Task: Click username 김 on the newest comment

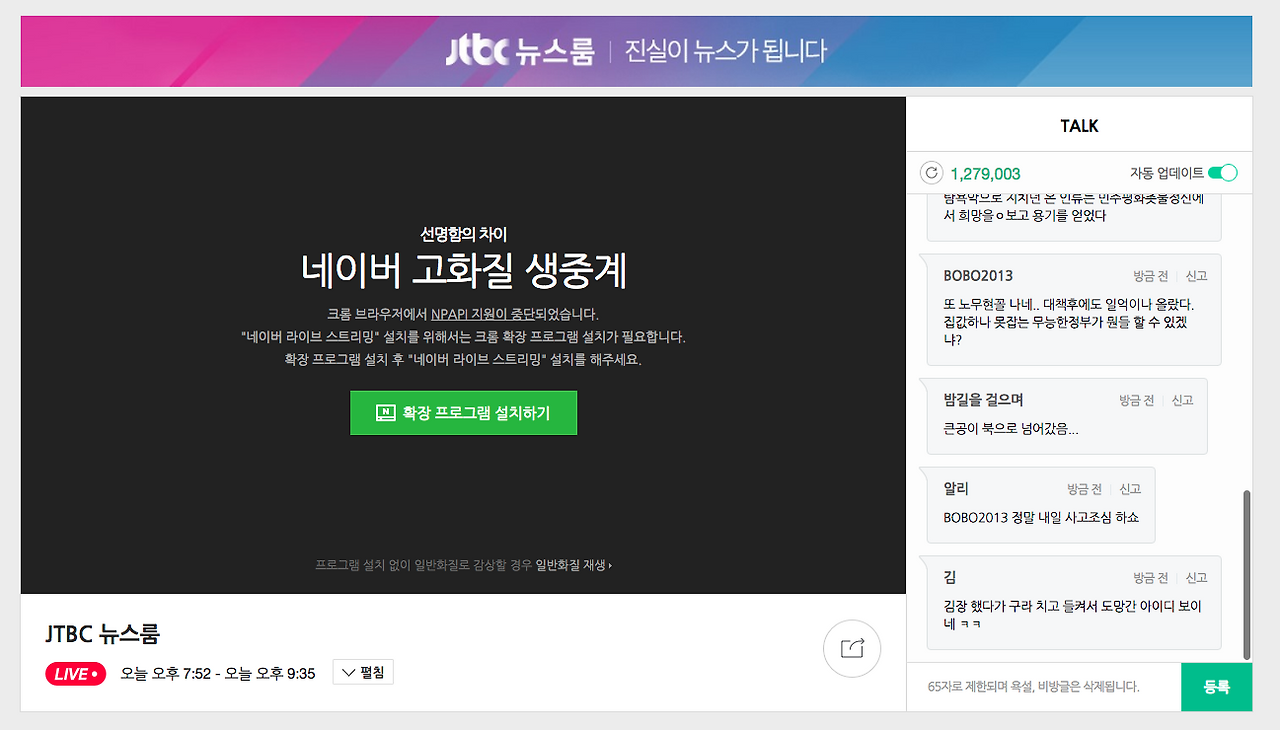Action: [950, 577]
